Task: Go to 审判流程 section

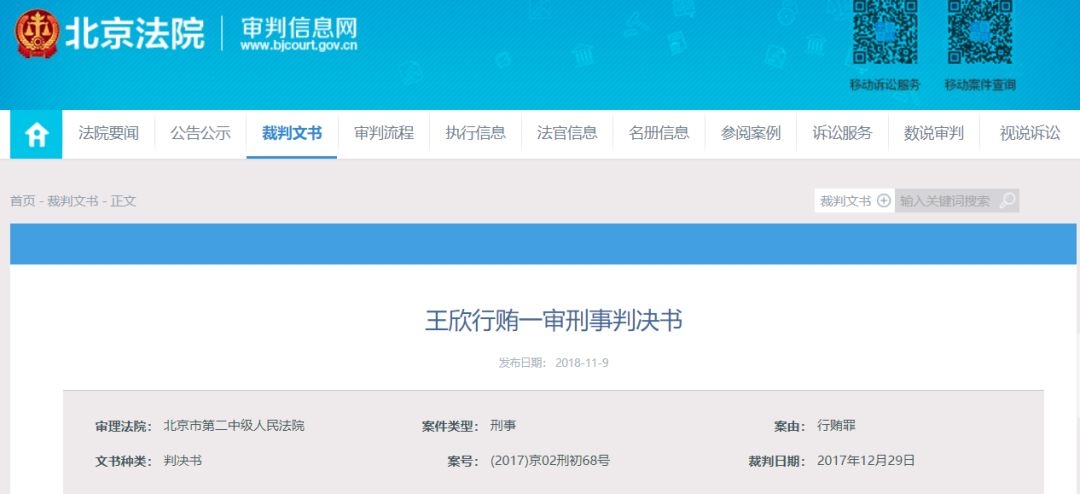Action: (383, 133)
